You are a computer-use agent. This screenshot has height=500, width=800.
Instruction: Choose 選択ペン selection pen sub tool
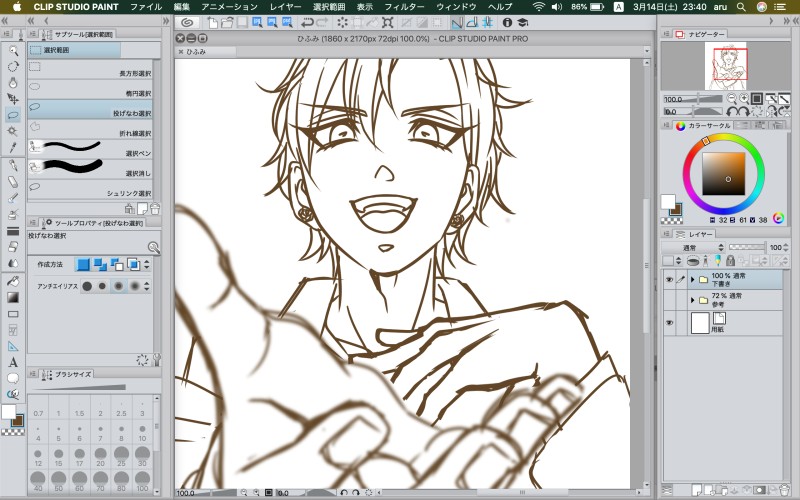(x=90, y=149)
